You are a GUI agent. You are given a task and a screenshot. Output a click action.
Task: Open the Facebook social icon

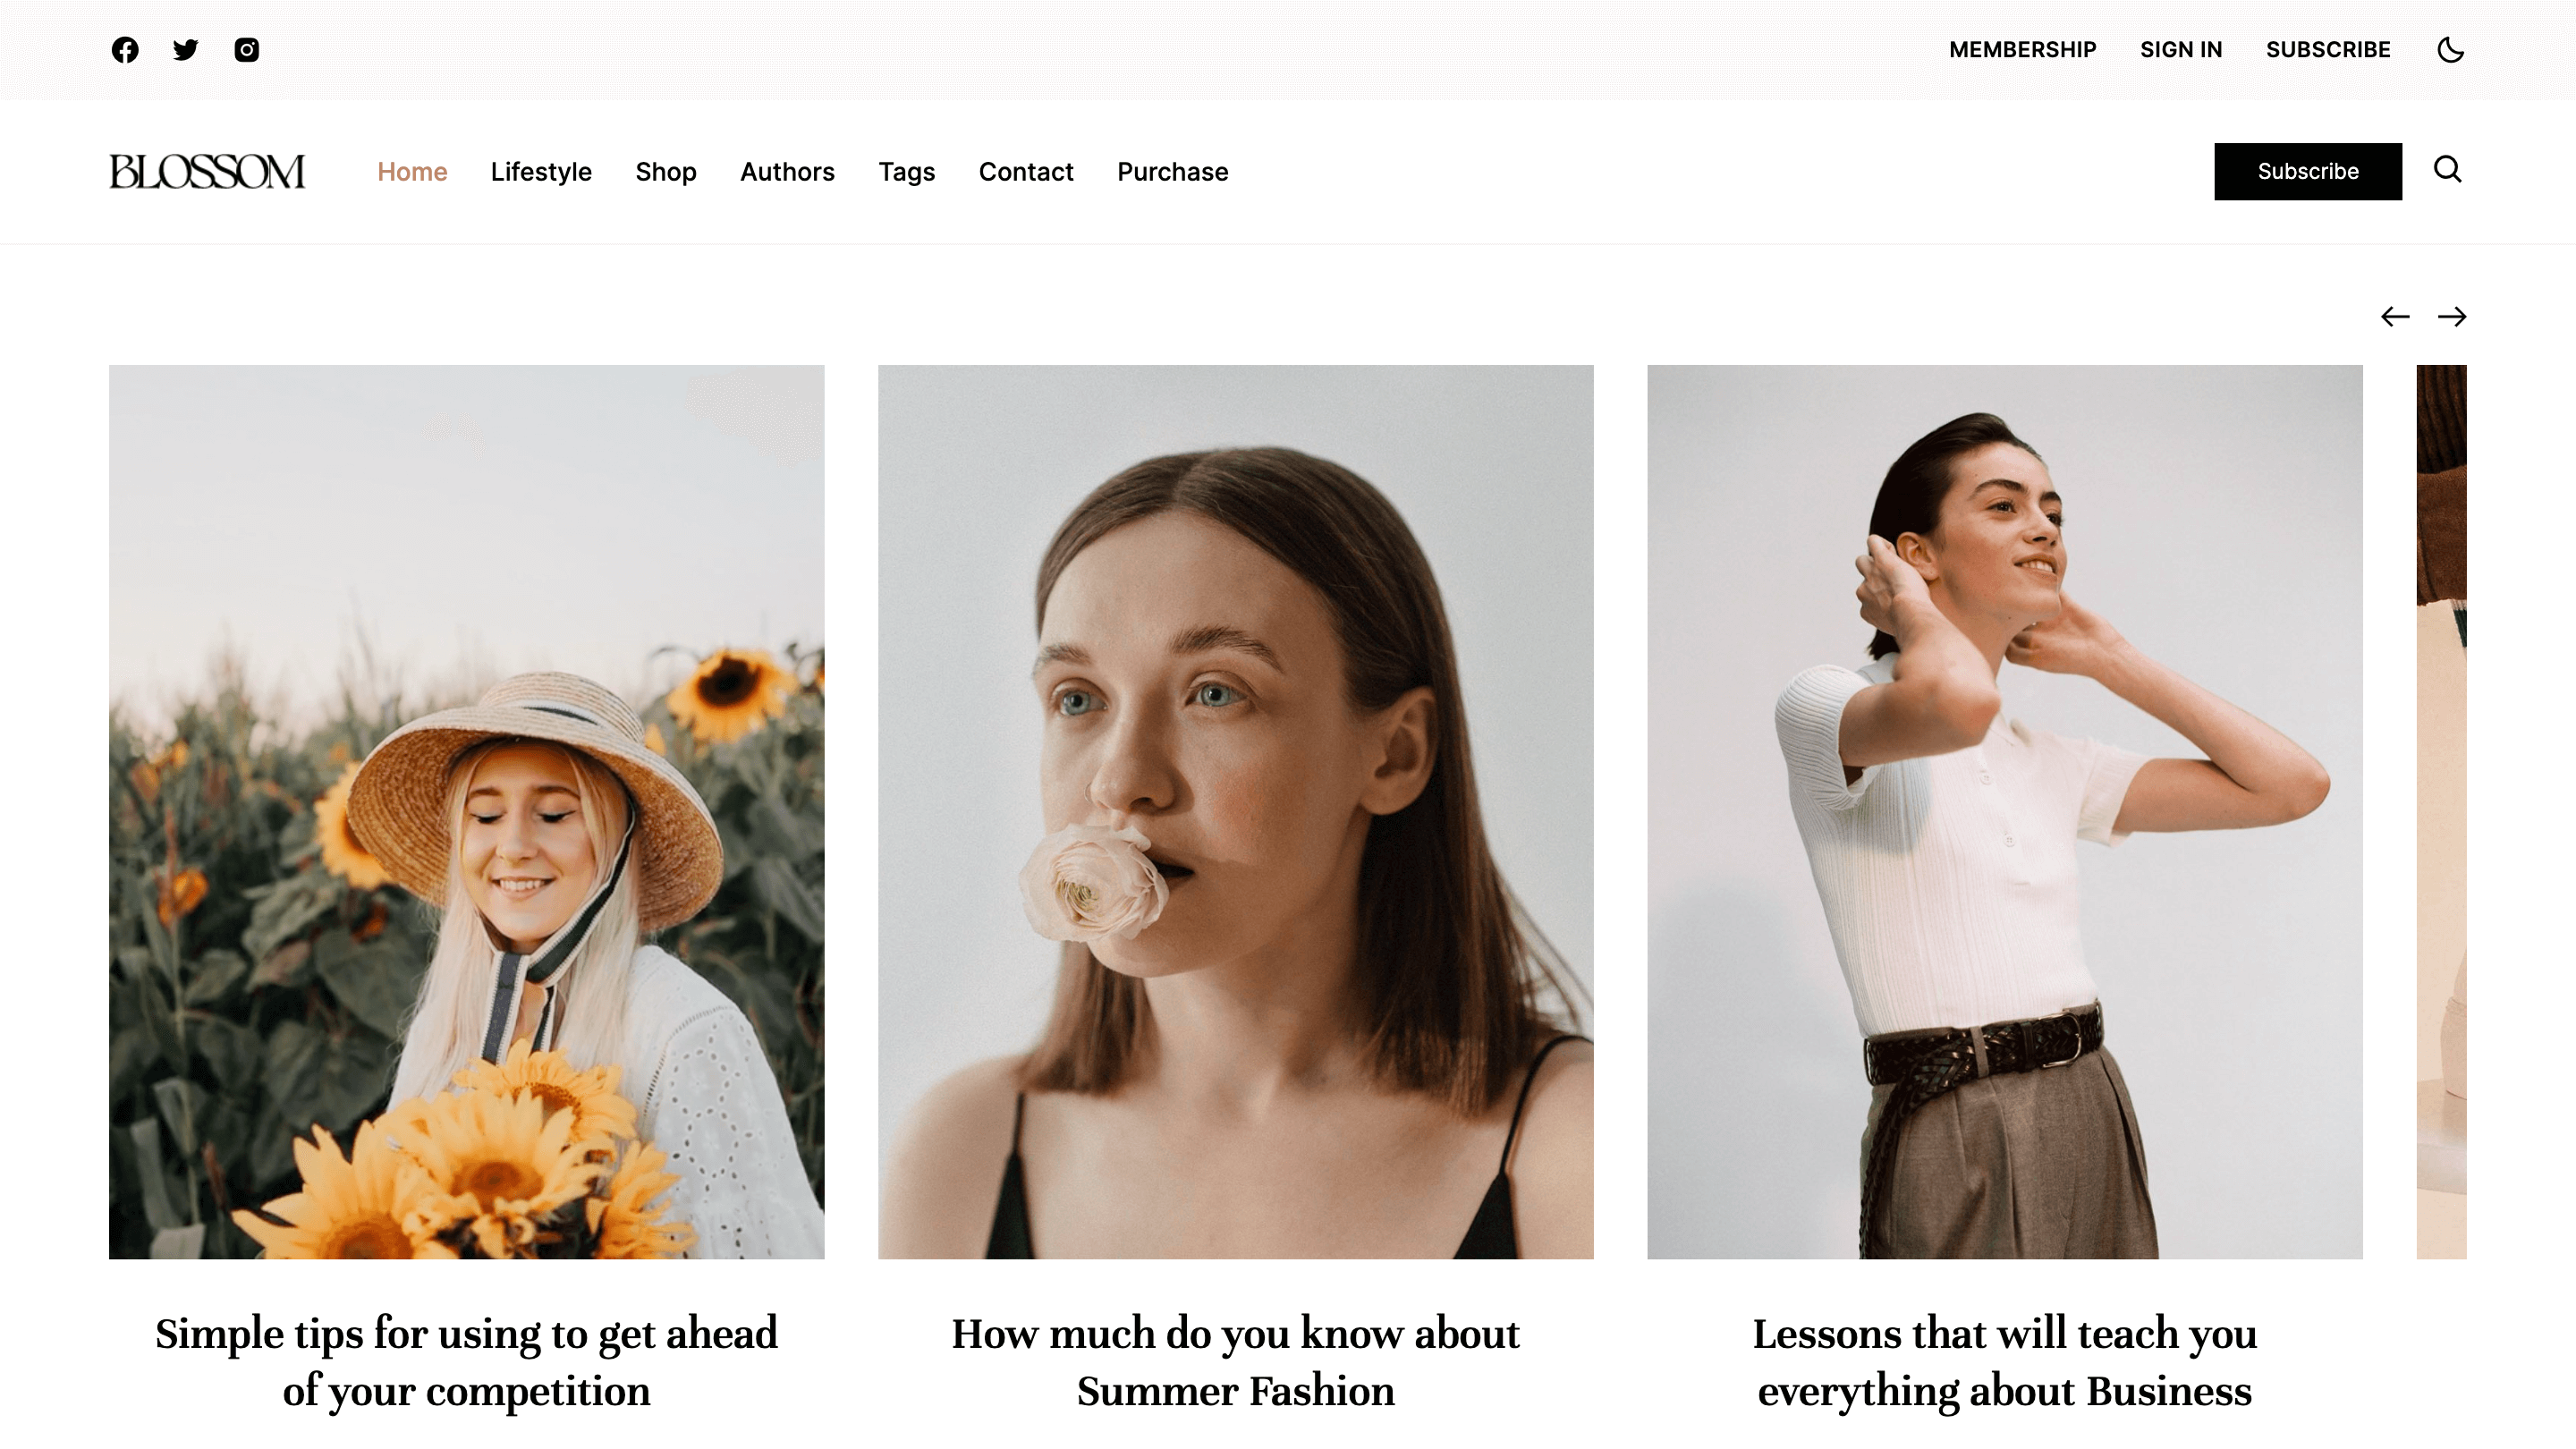(125, 50)
